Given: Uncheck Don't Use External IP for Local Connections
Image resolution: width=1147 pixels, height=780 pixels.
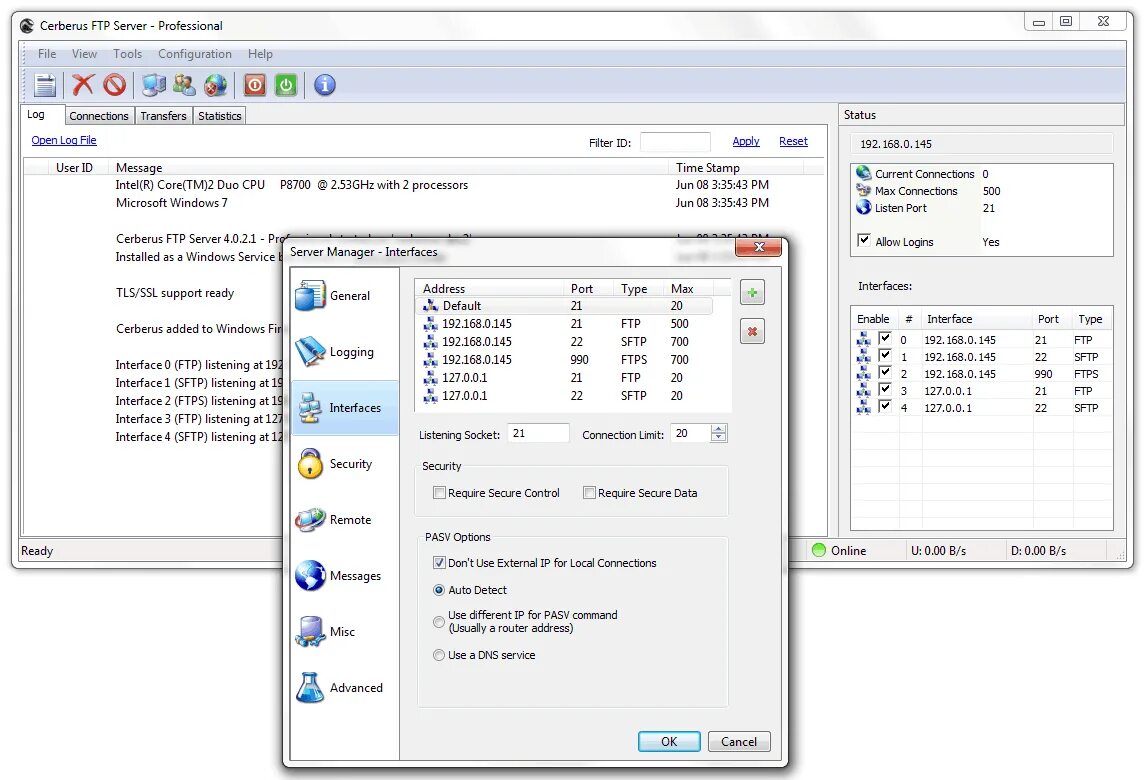Looking at the screenshot, I should click(x=439, y=563).
